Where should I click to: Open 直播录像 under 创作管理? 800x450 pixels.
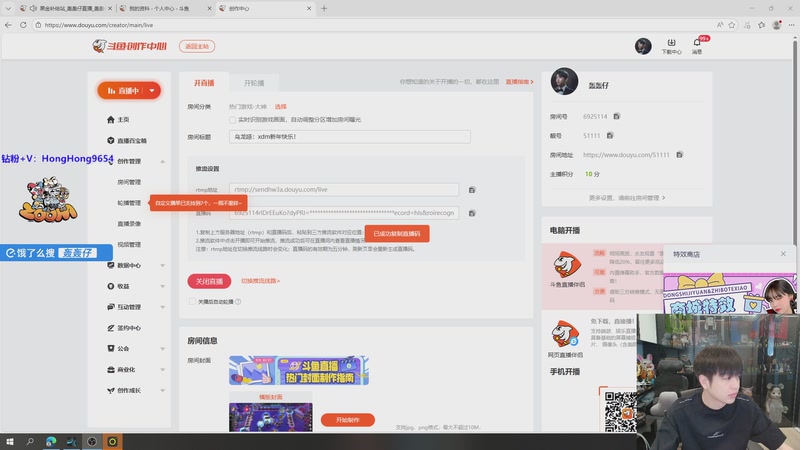(129, 223)
